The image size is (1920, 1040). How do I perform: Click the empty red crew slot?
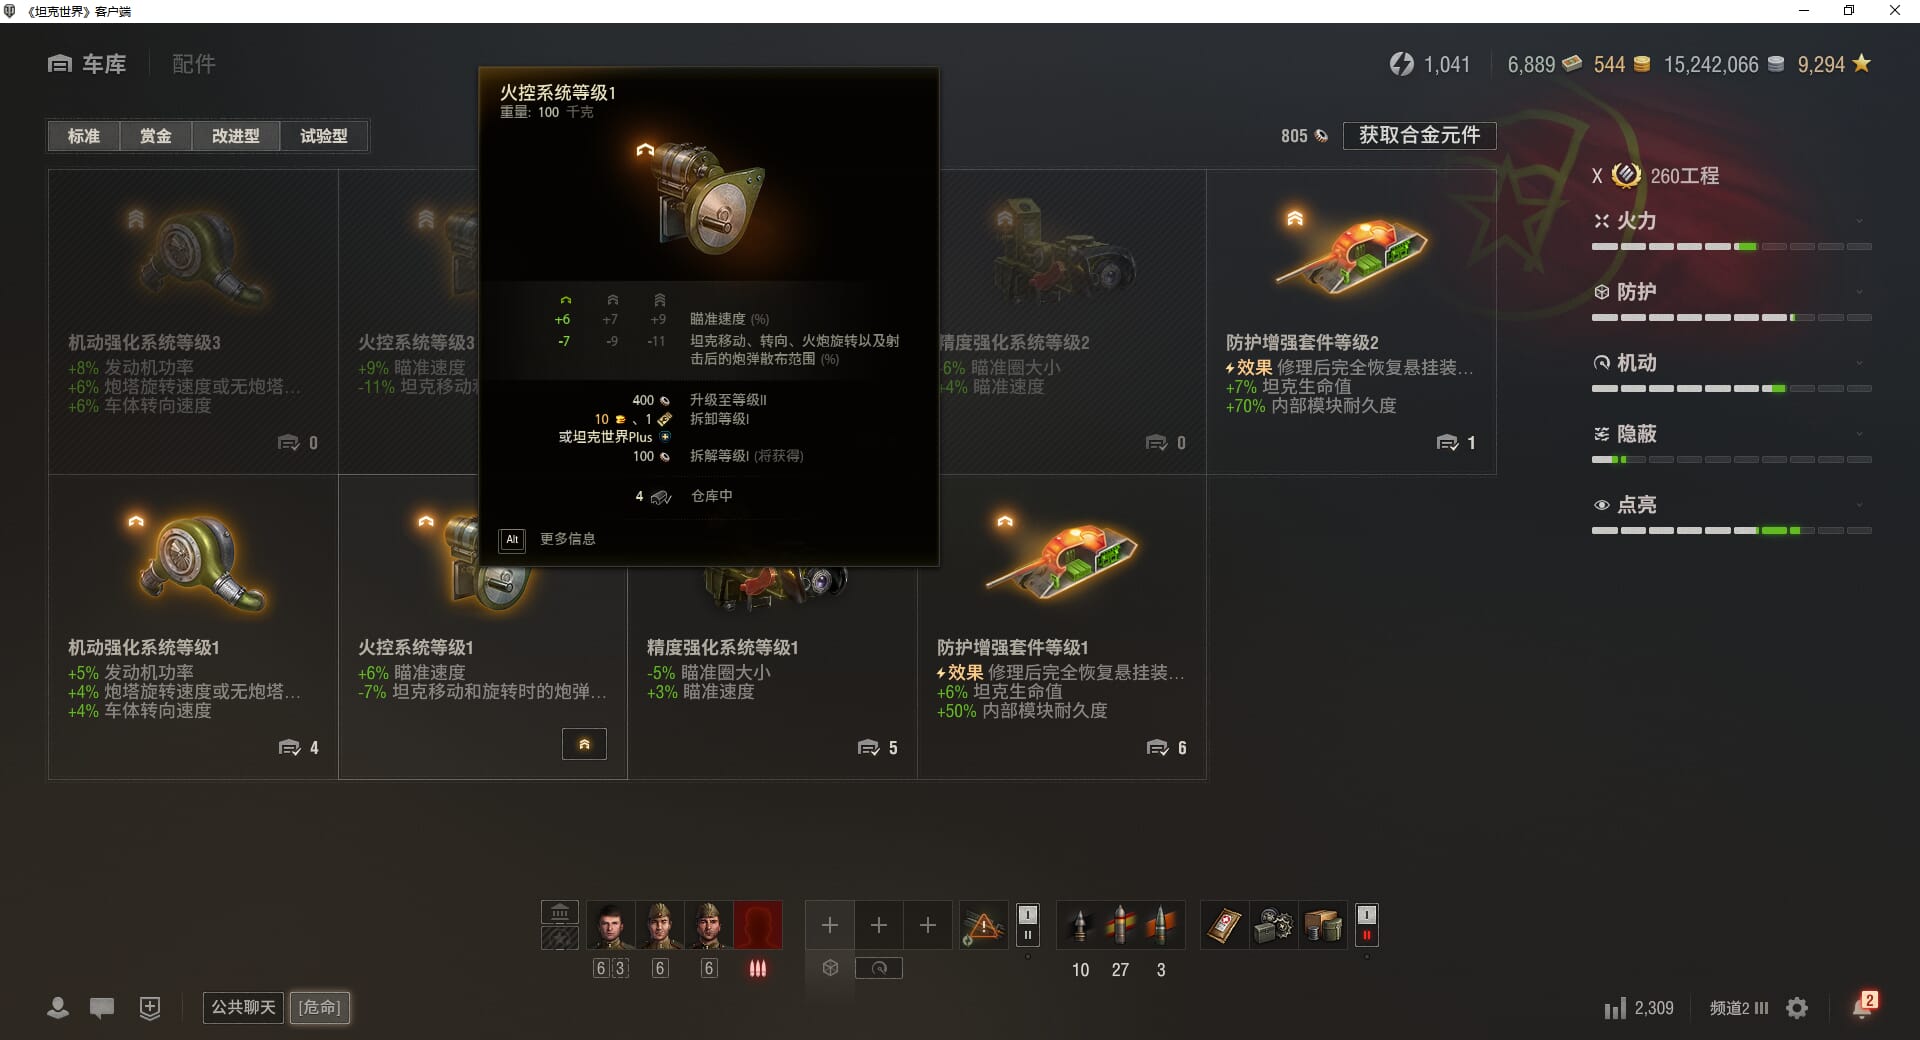pyautogui.click(x=757, y=925)
